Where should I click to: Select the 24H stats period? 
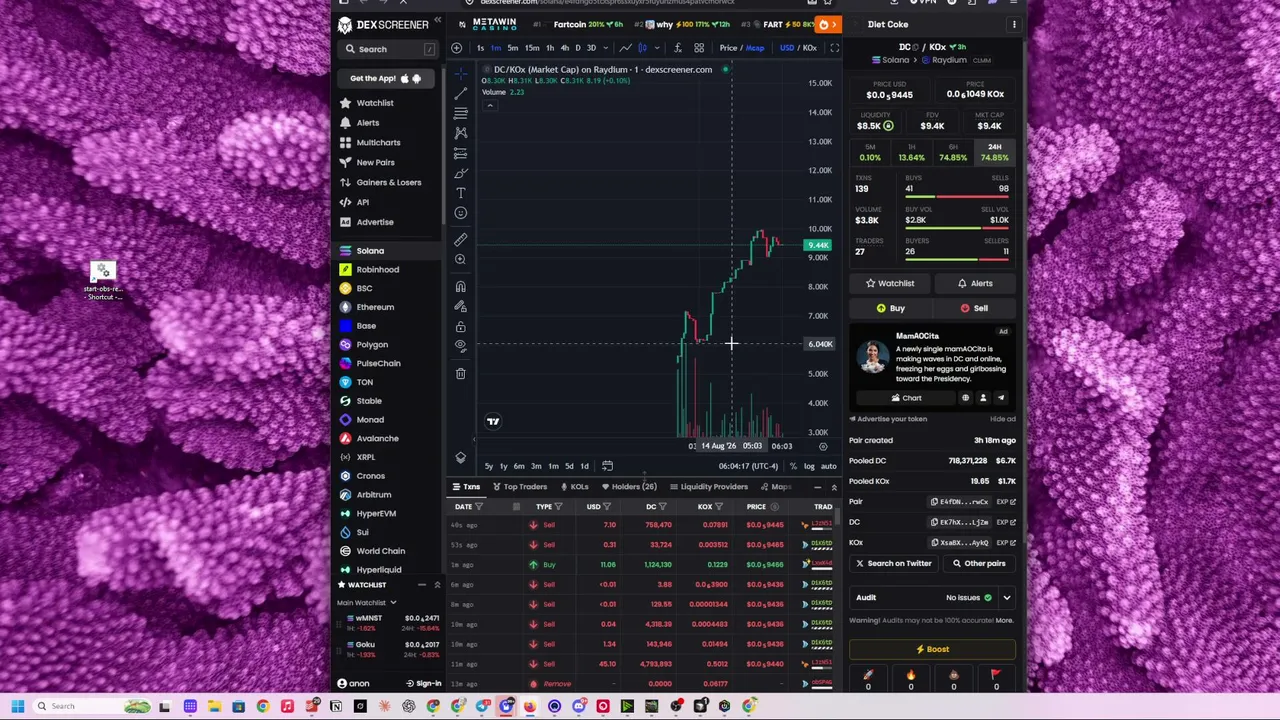point(994,152)
